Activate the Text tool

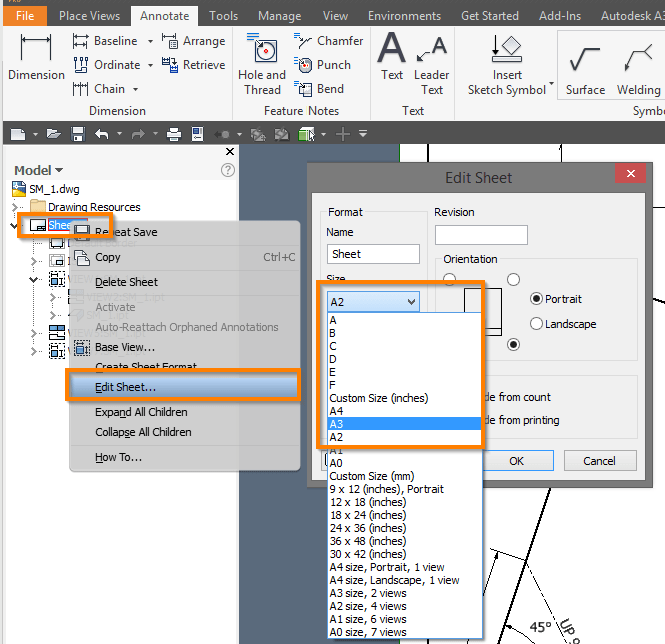391,57
